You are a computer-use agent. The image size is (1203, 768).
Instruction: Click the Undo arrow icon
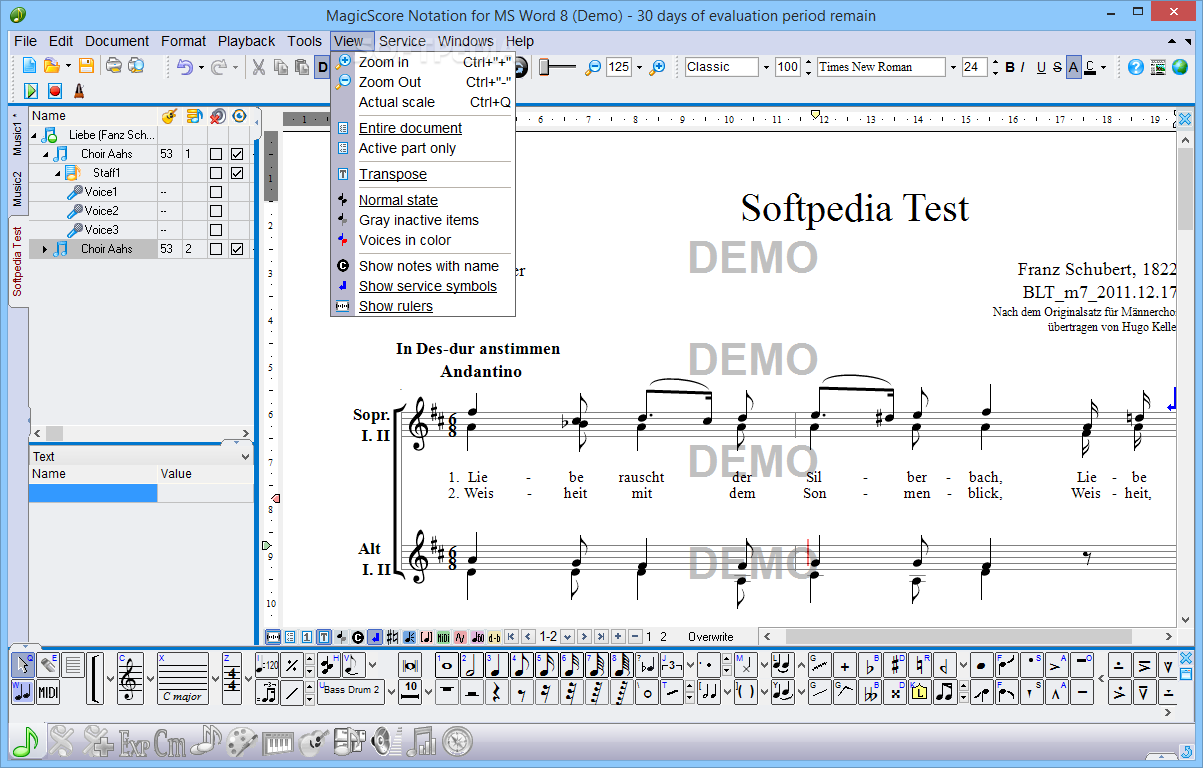(x=185, y=67)
